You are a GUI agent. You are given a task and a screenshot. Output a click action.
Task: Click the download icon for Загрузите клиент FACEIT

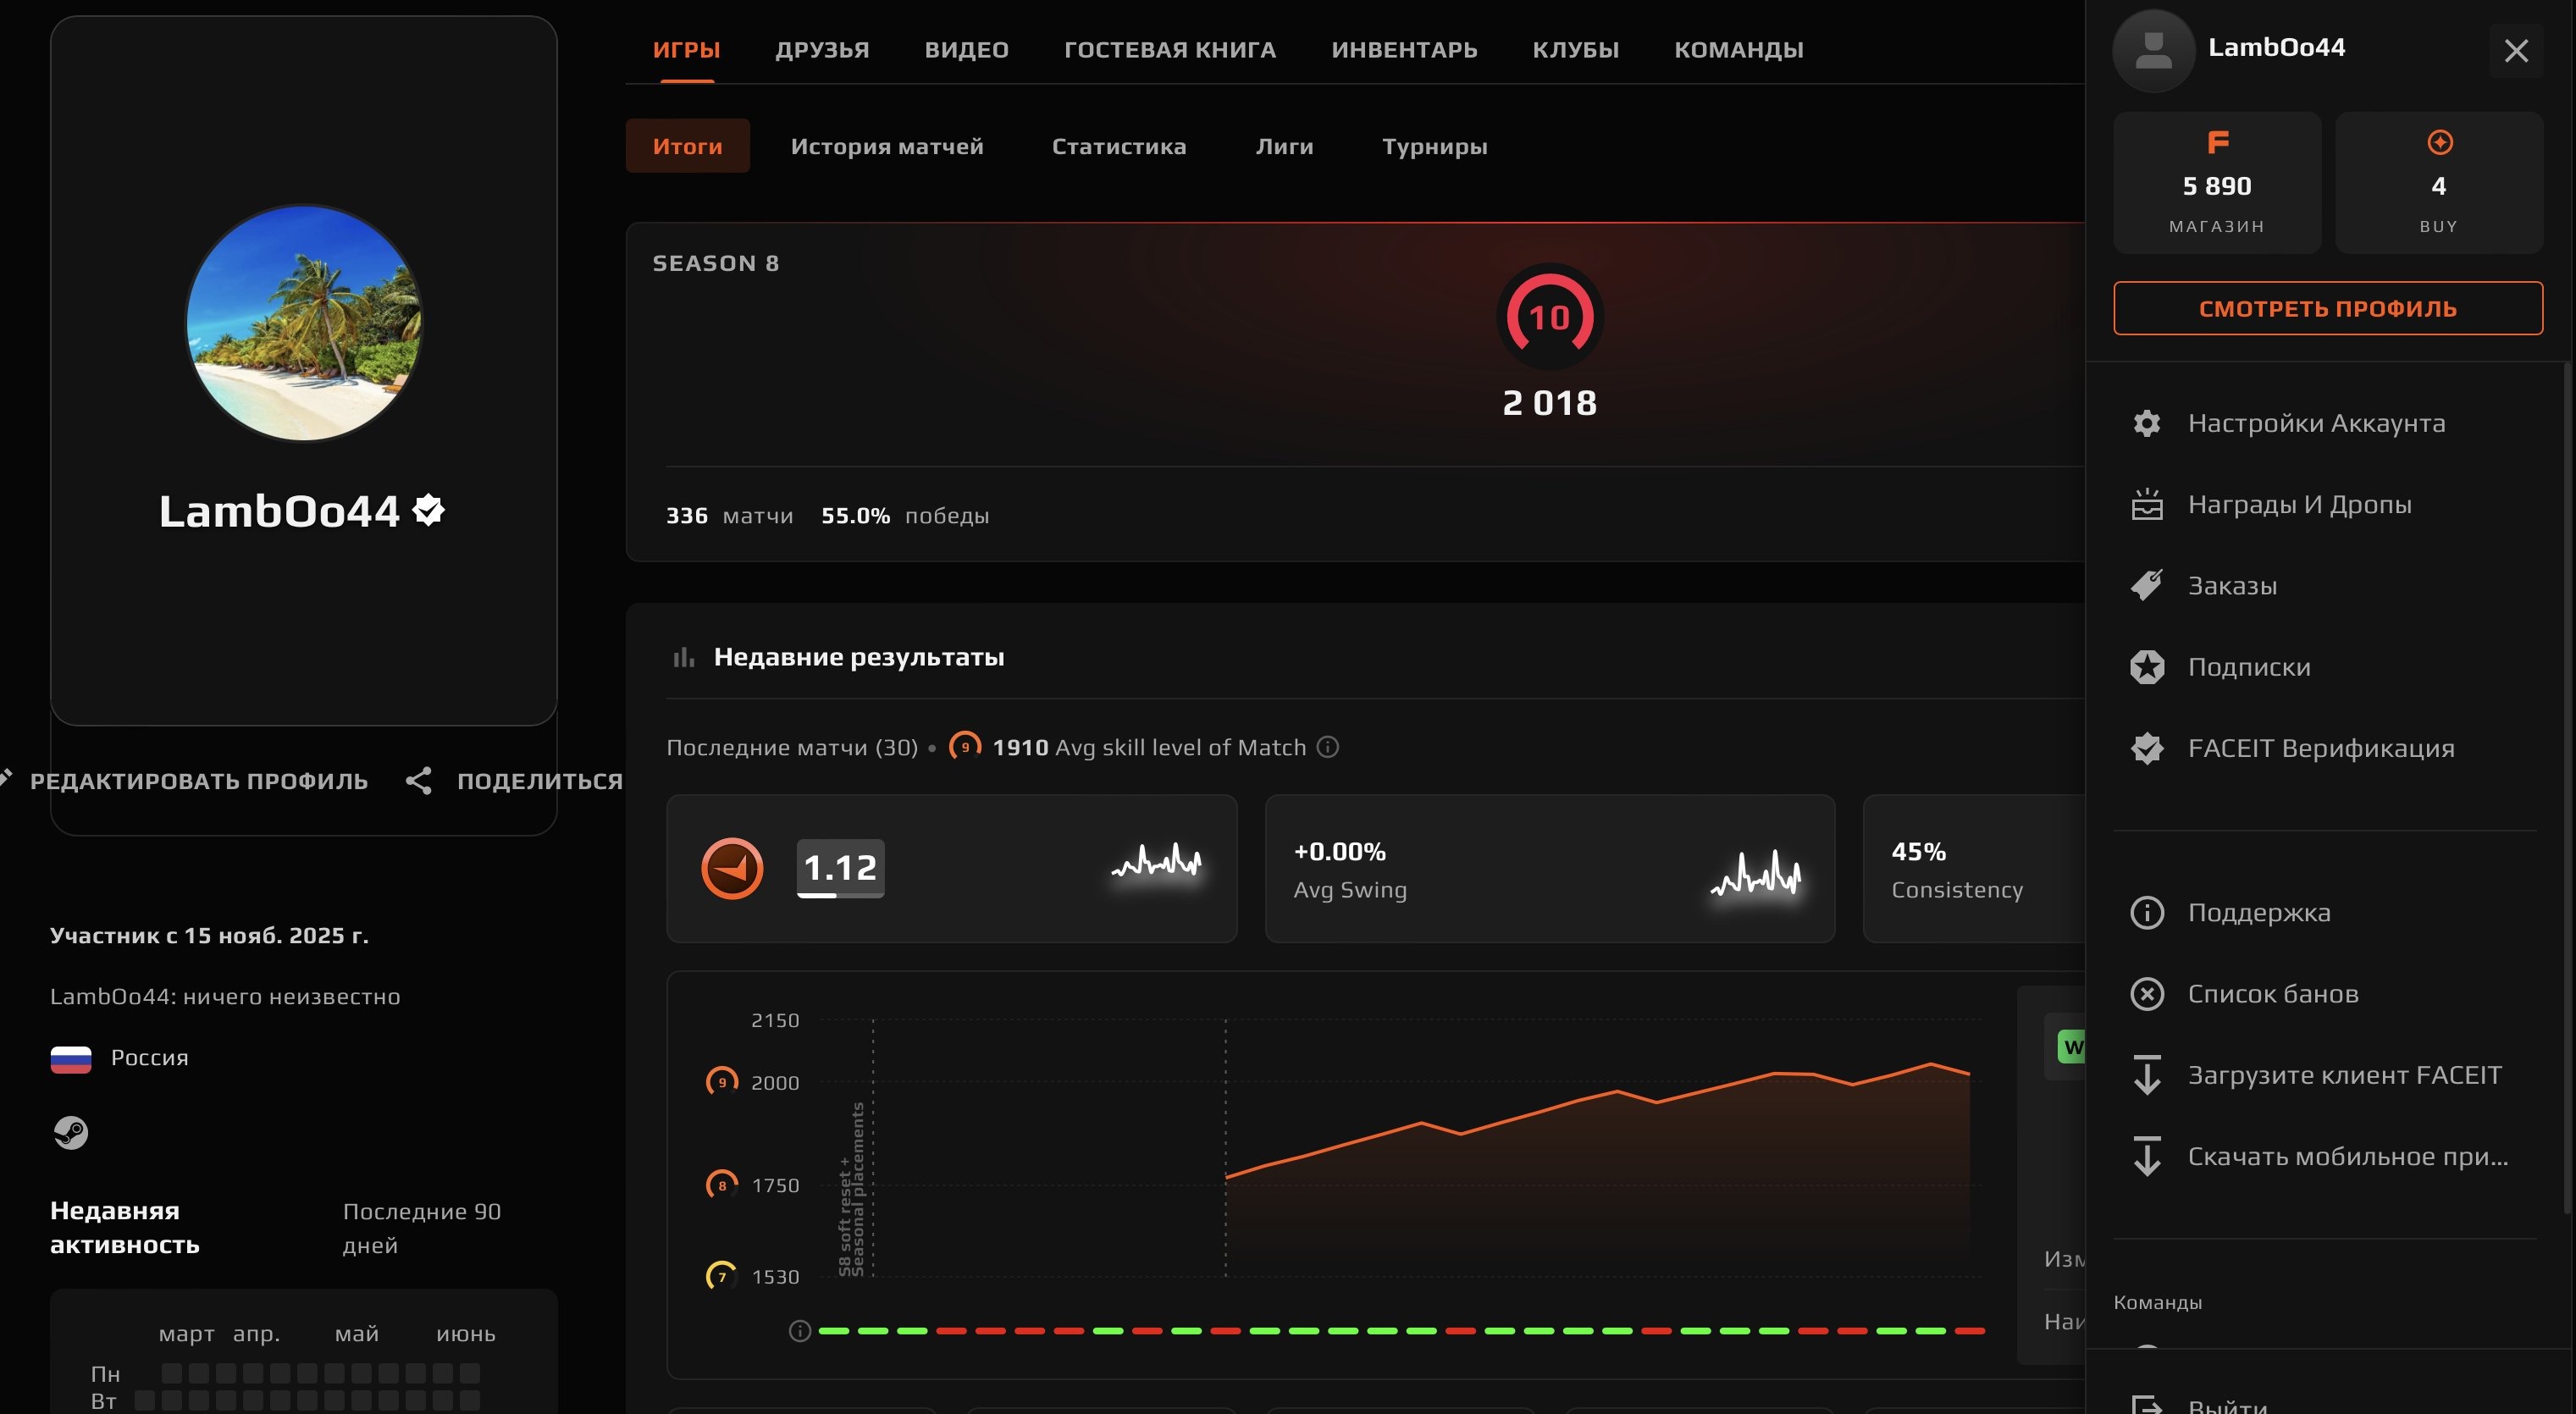[2146, 1075]
